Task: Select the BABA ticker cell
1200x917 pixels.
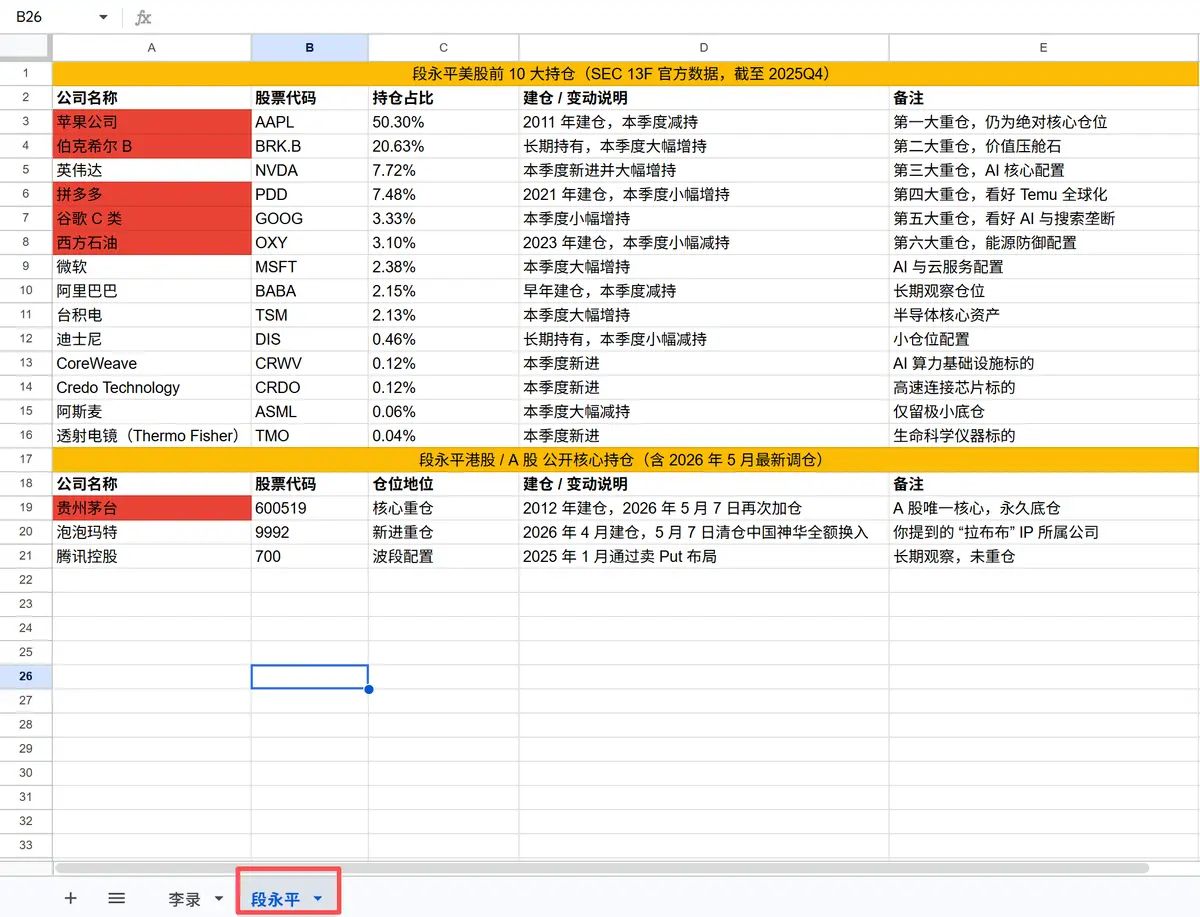Action: 310,291
